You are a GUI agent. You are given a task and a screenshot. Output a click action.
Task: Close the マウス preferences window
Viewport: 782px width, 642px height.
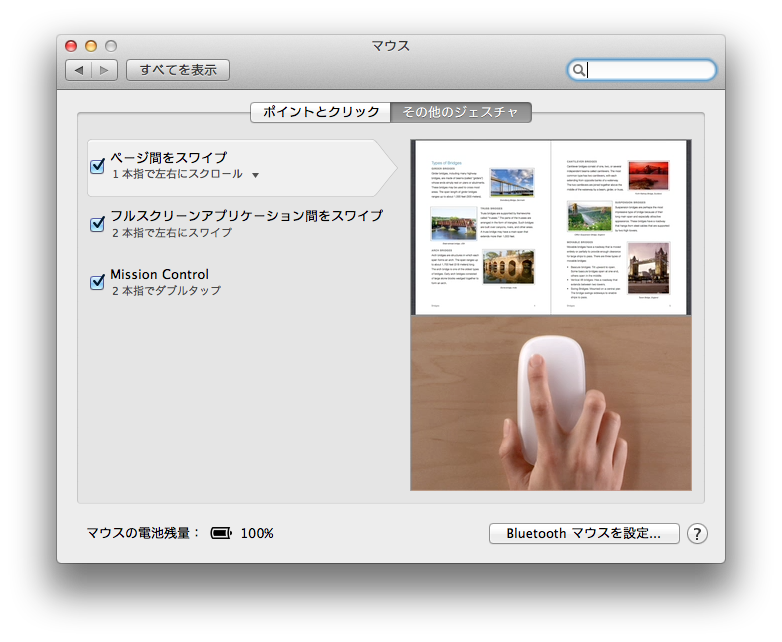pos(71,46)
